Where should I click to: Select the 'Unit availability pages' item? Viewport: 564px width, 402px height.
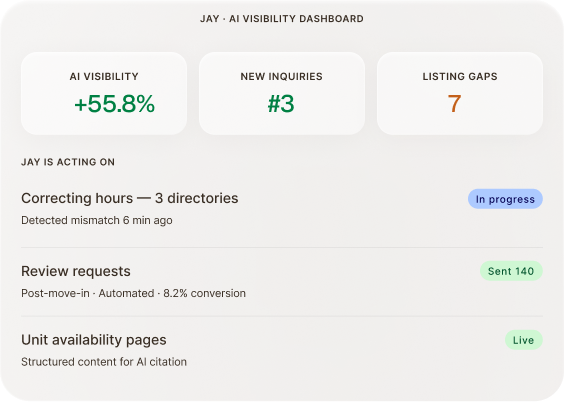[x=94, y=340]
